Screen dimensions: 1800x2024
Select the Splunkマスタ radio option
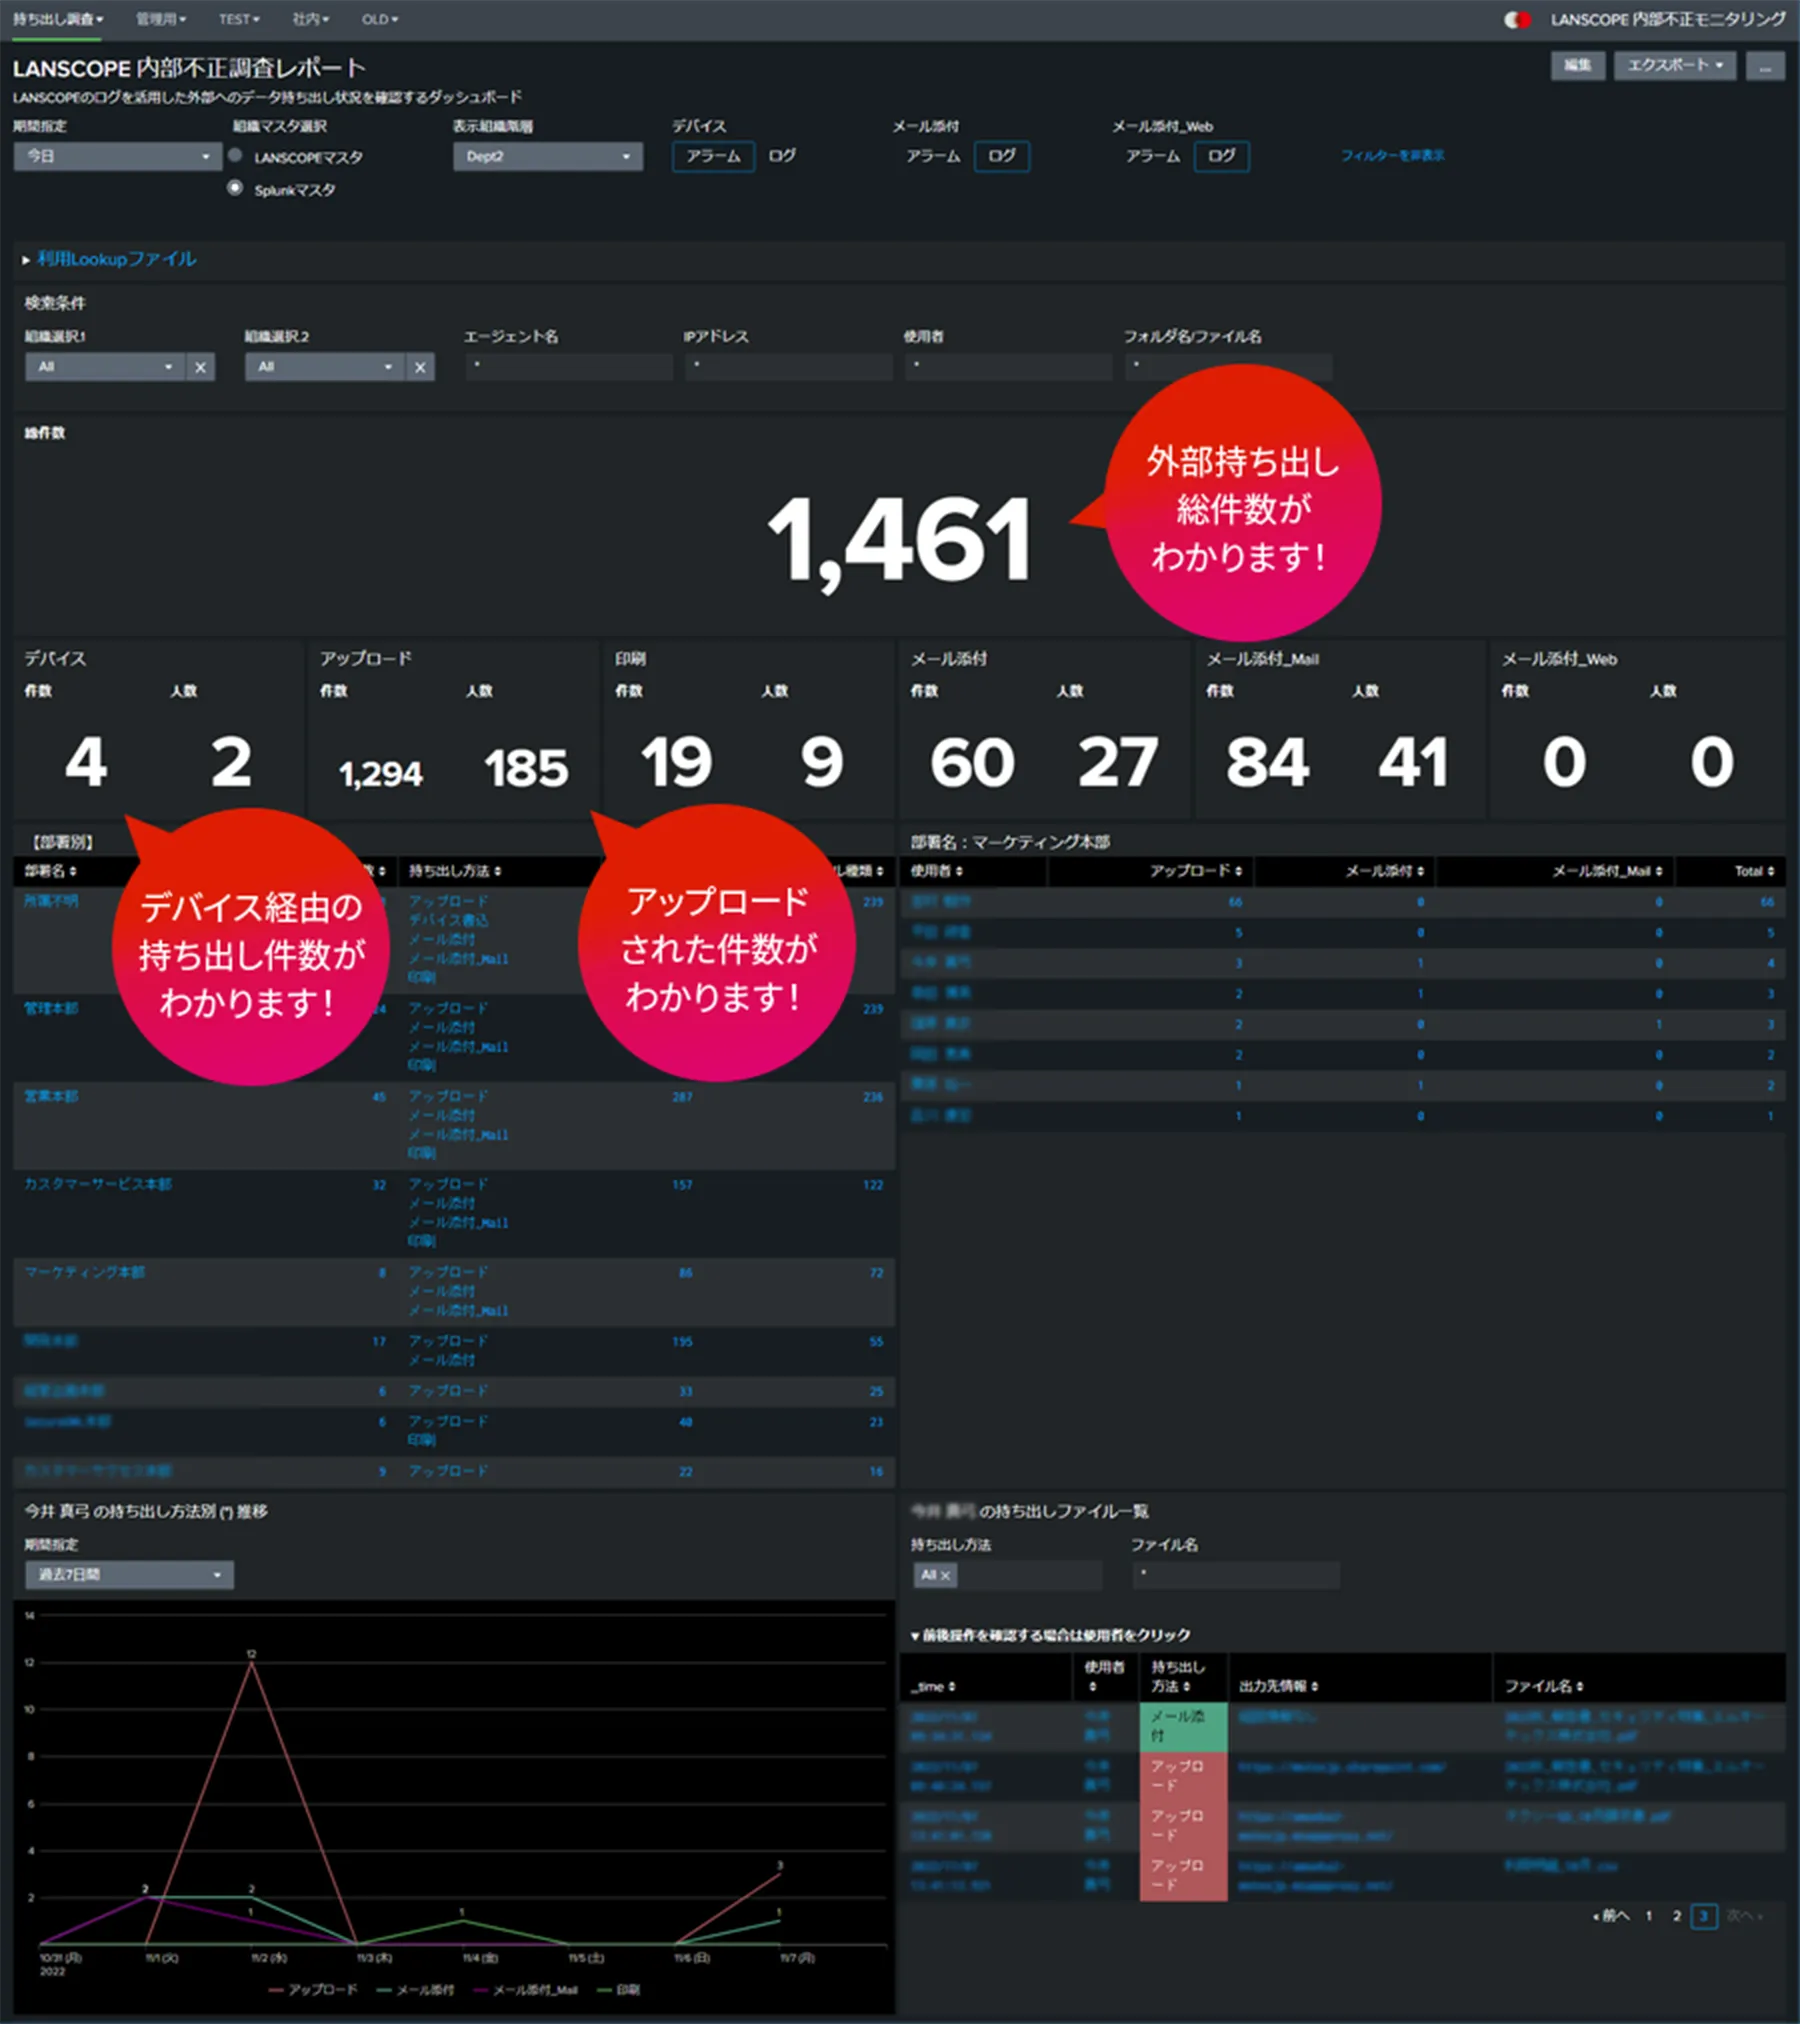tap(235, 188)
